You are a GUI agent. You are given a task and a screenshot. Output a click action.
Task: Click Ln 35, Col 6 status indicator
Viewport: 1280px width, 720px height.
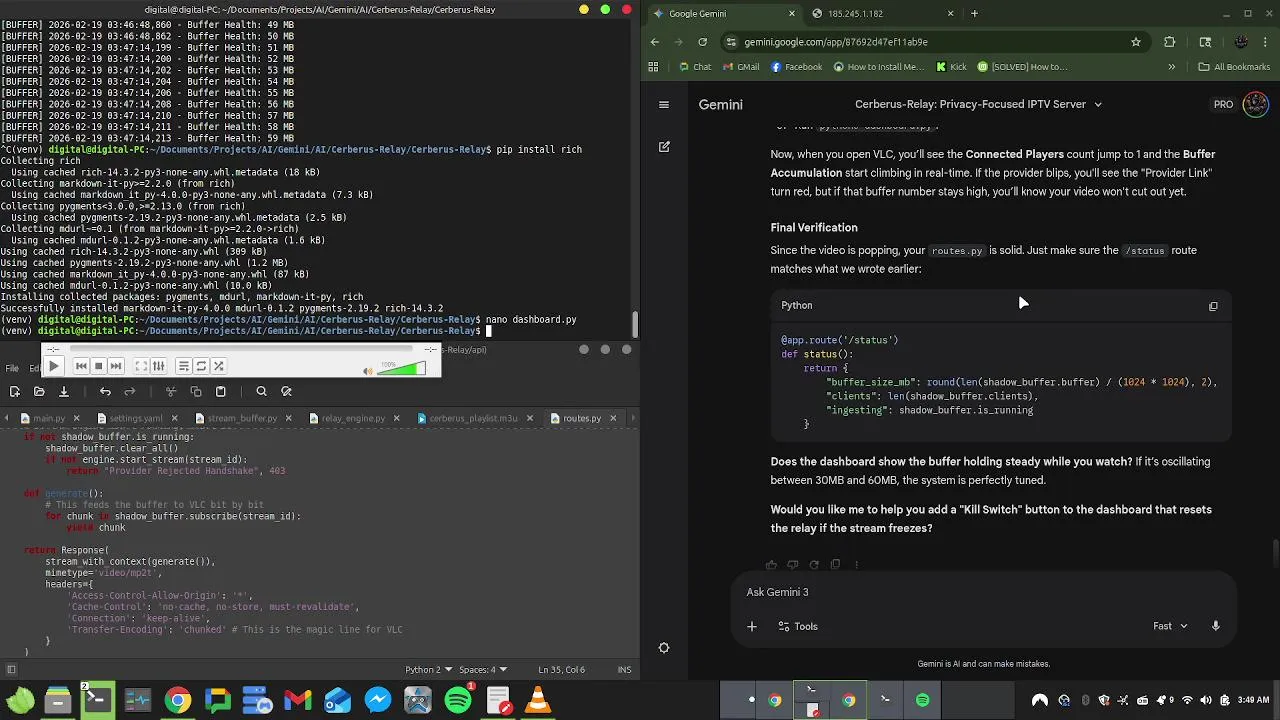[561, 670]
